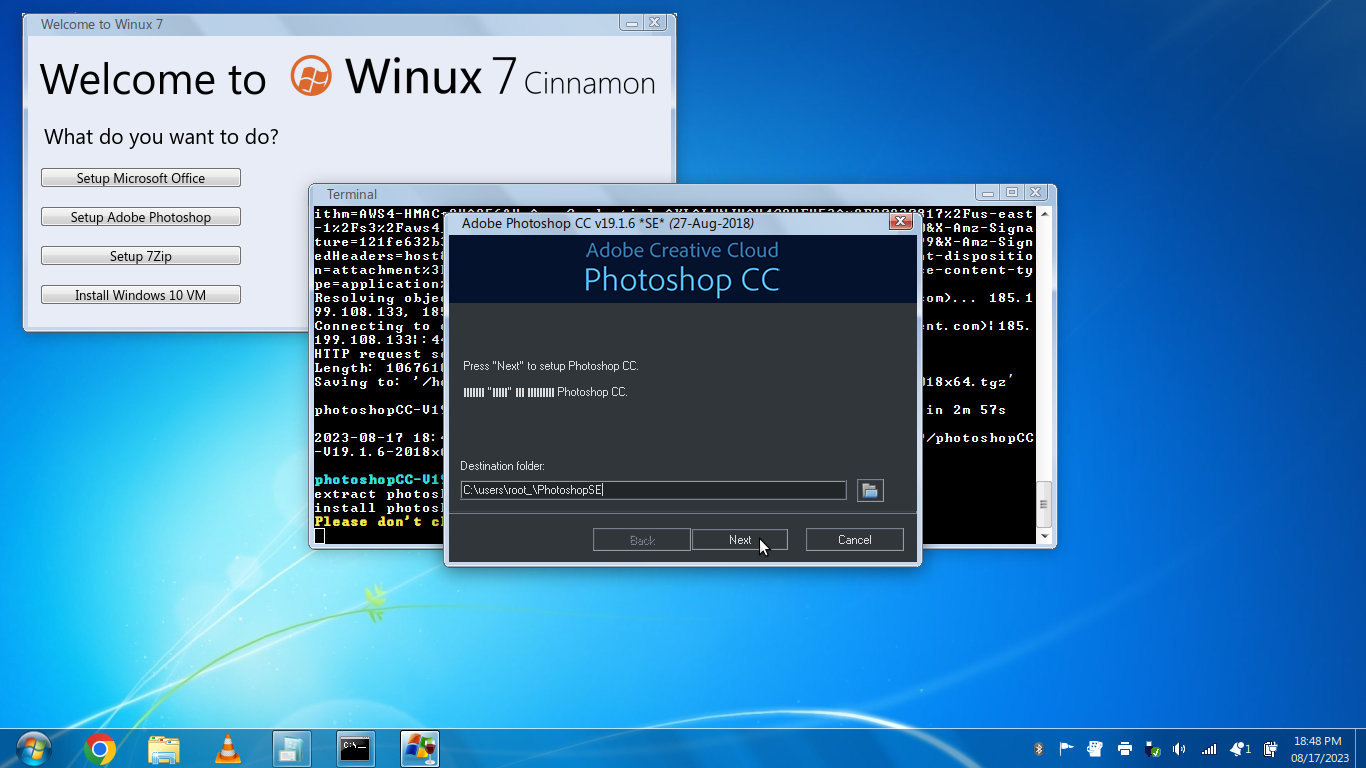The width and height of the screenshot is (1366, 768).
Task: Minimize the Welcome to Winux 7 window
Action: [x=632, y=22]
